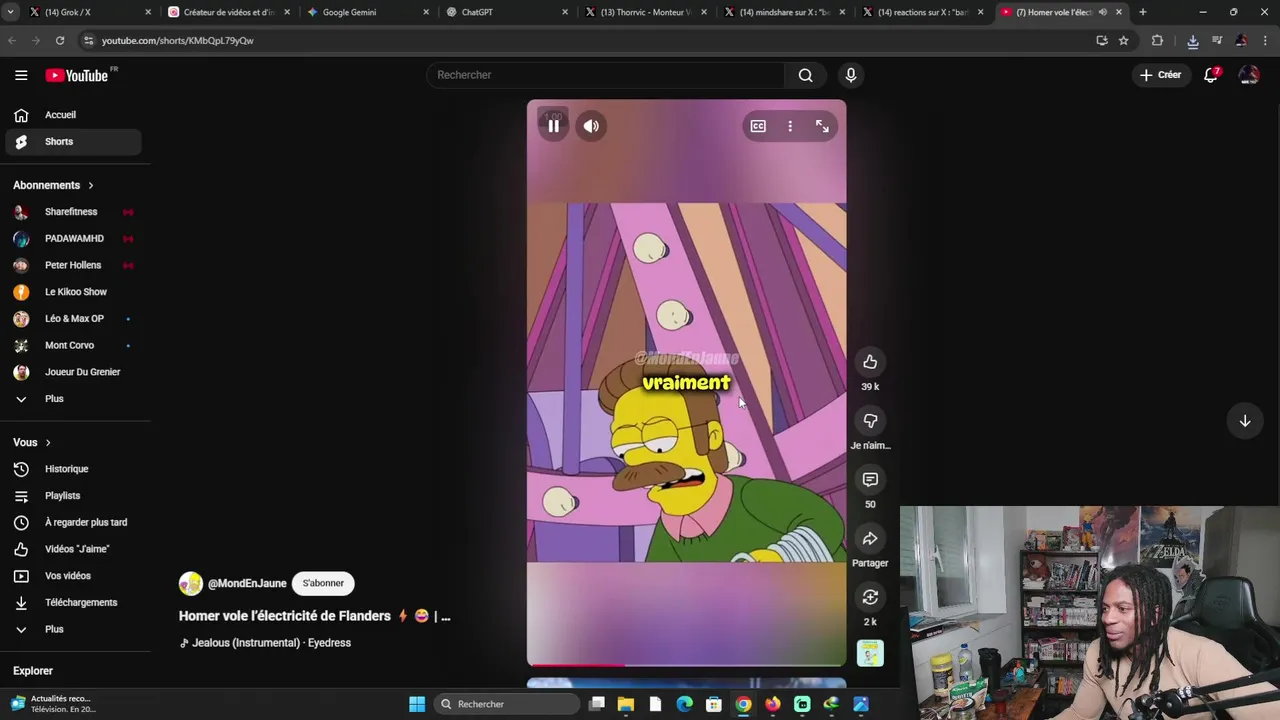Focus the Rechercher search field
The image size is (1280, 720).
[606, 75]
